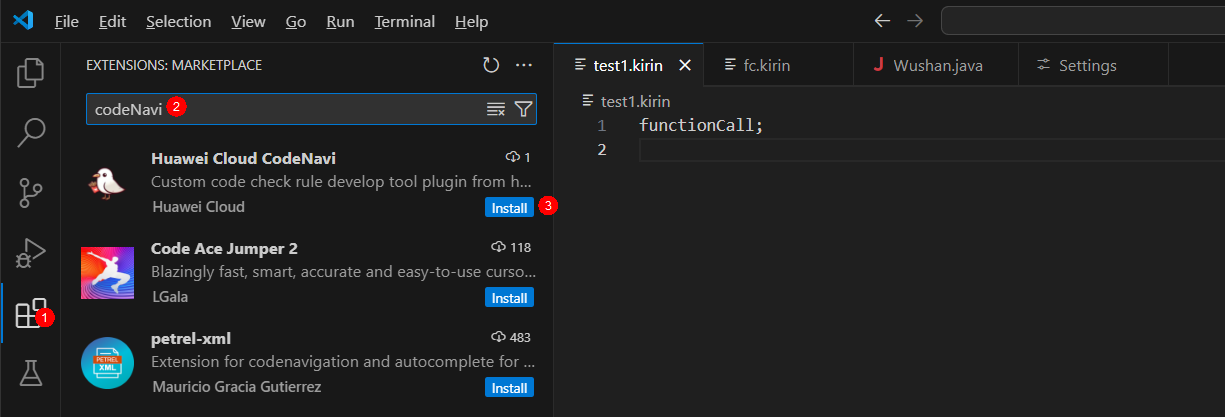Switch to the Wushan.java tab
Viewport: 1225px width, 417px height.
pos(937,65)
